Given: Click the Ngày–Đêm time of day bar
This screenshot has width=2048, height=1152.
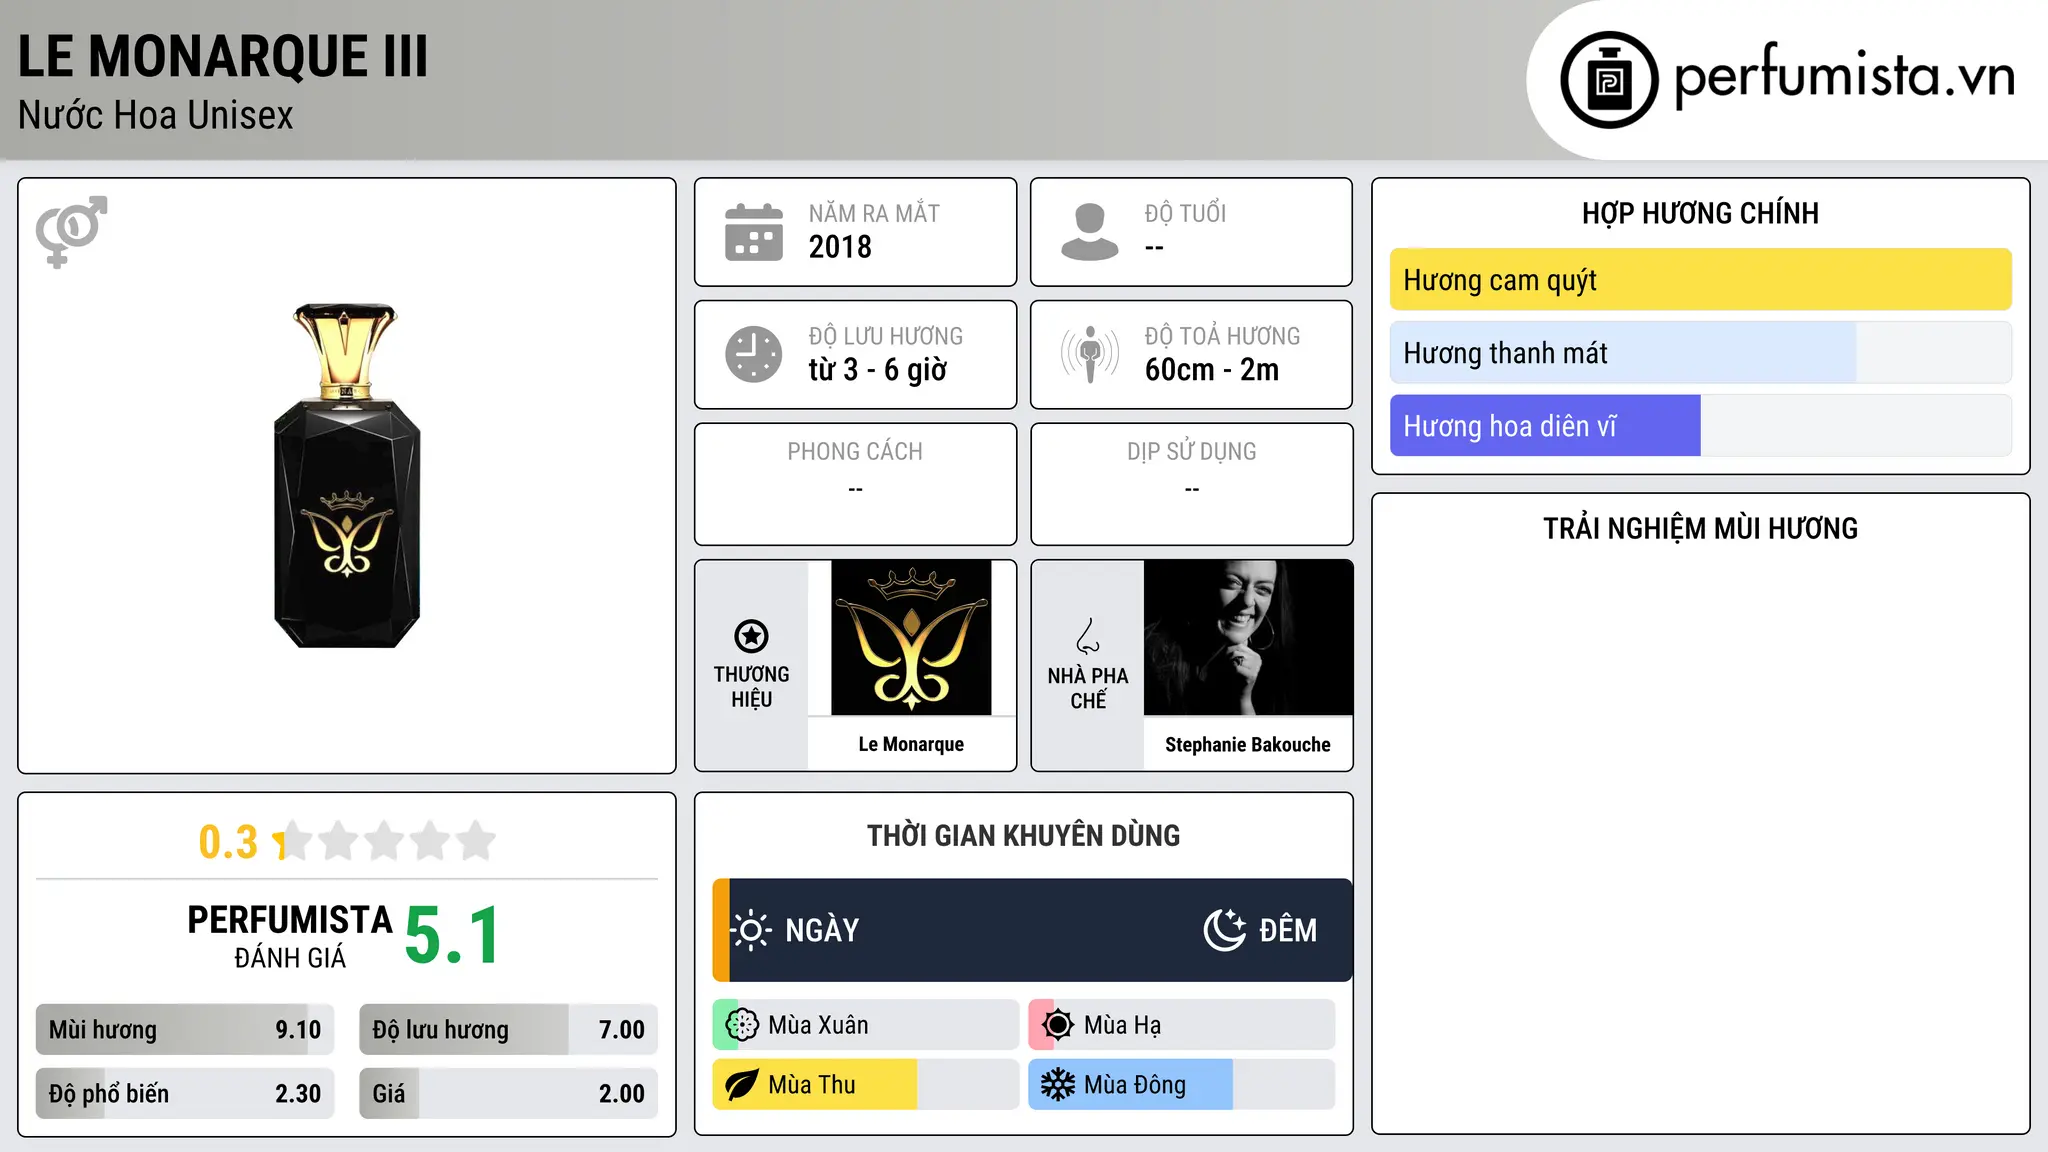Looking at the screenshot, I should [1032, 930].
